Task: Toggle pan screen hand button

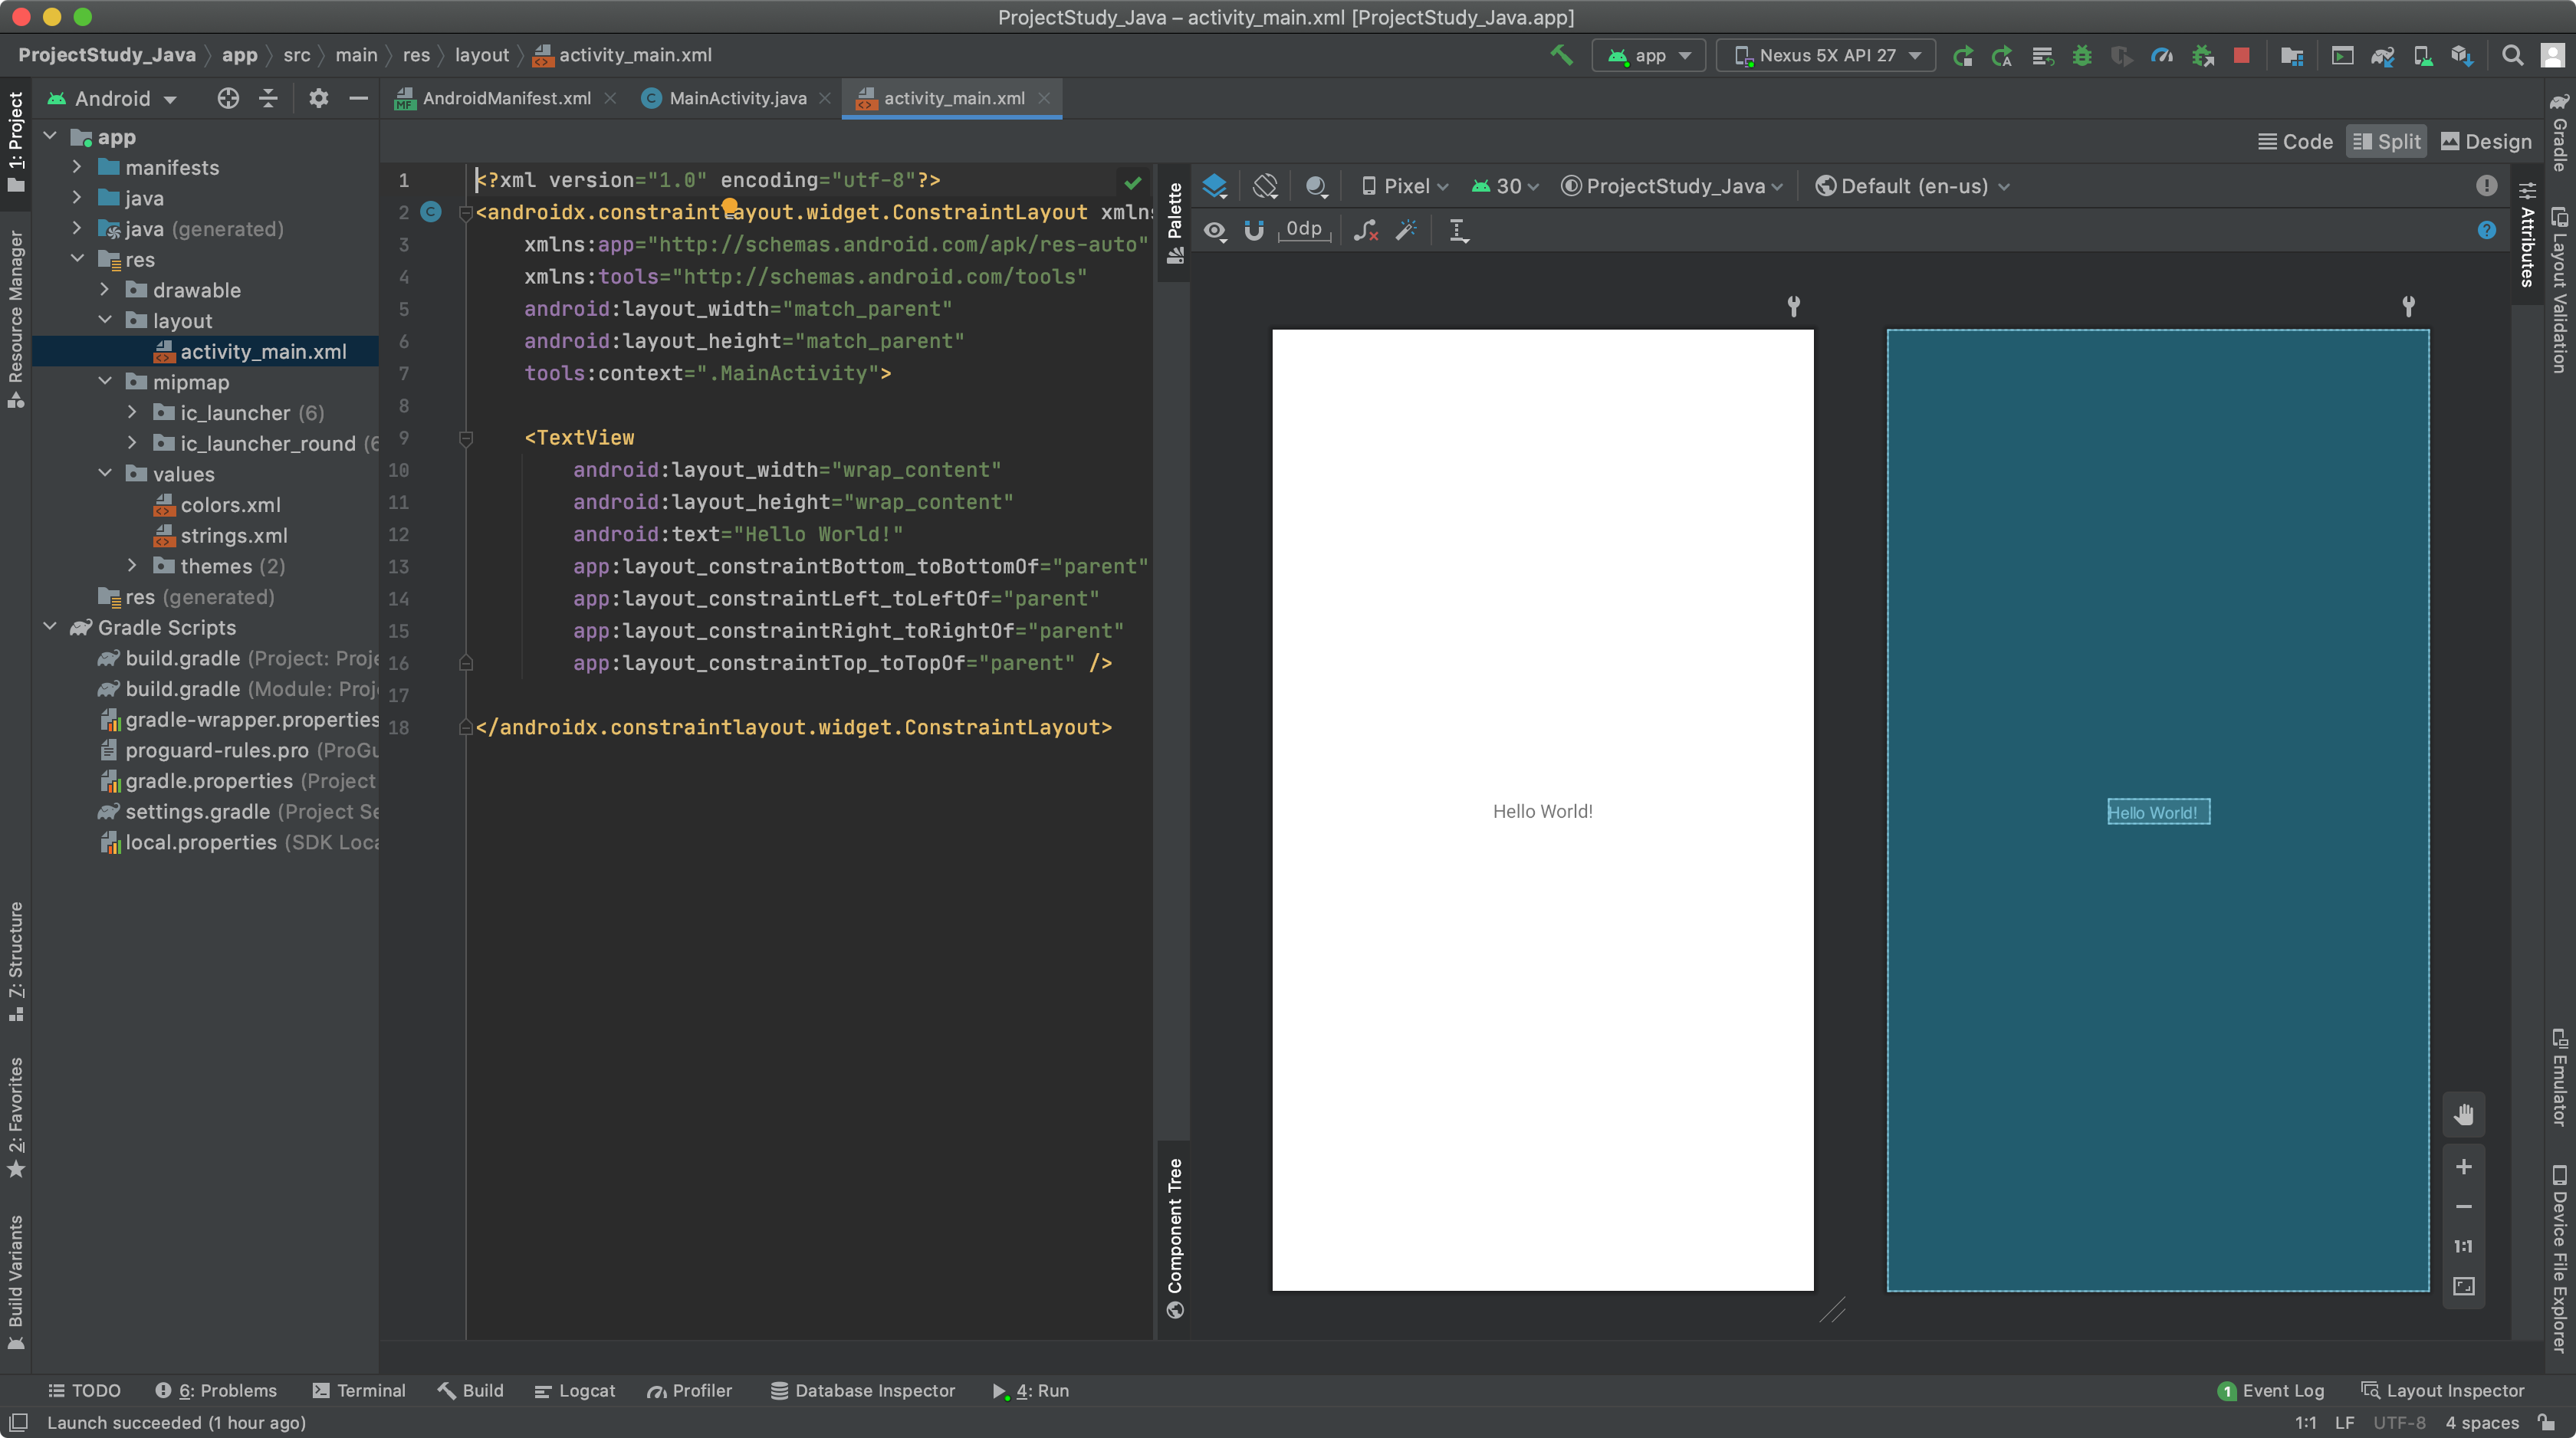Action: (2463, 1115)
